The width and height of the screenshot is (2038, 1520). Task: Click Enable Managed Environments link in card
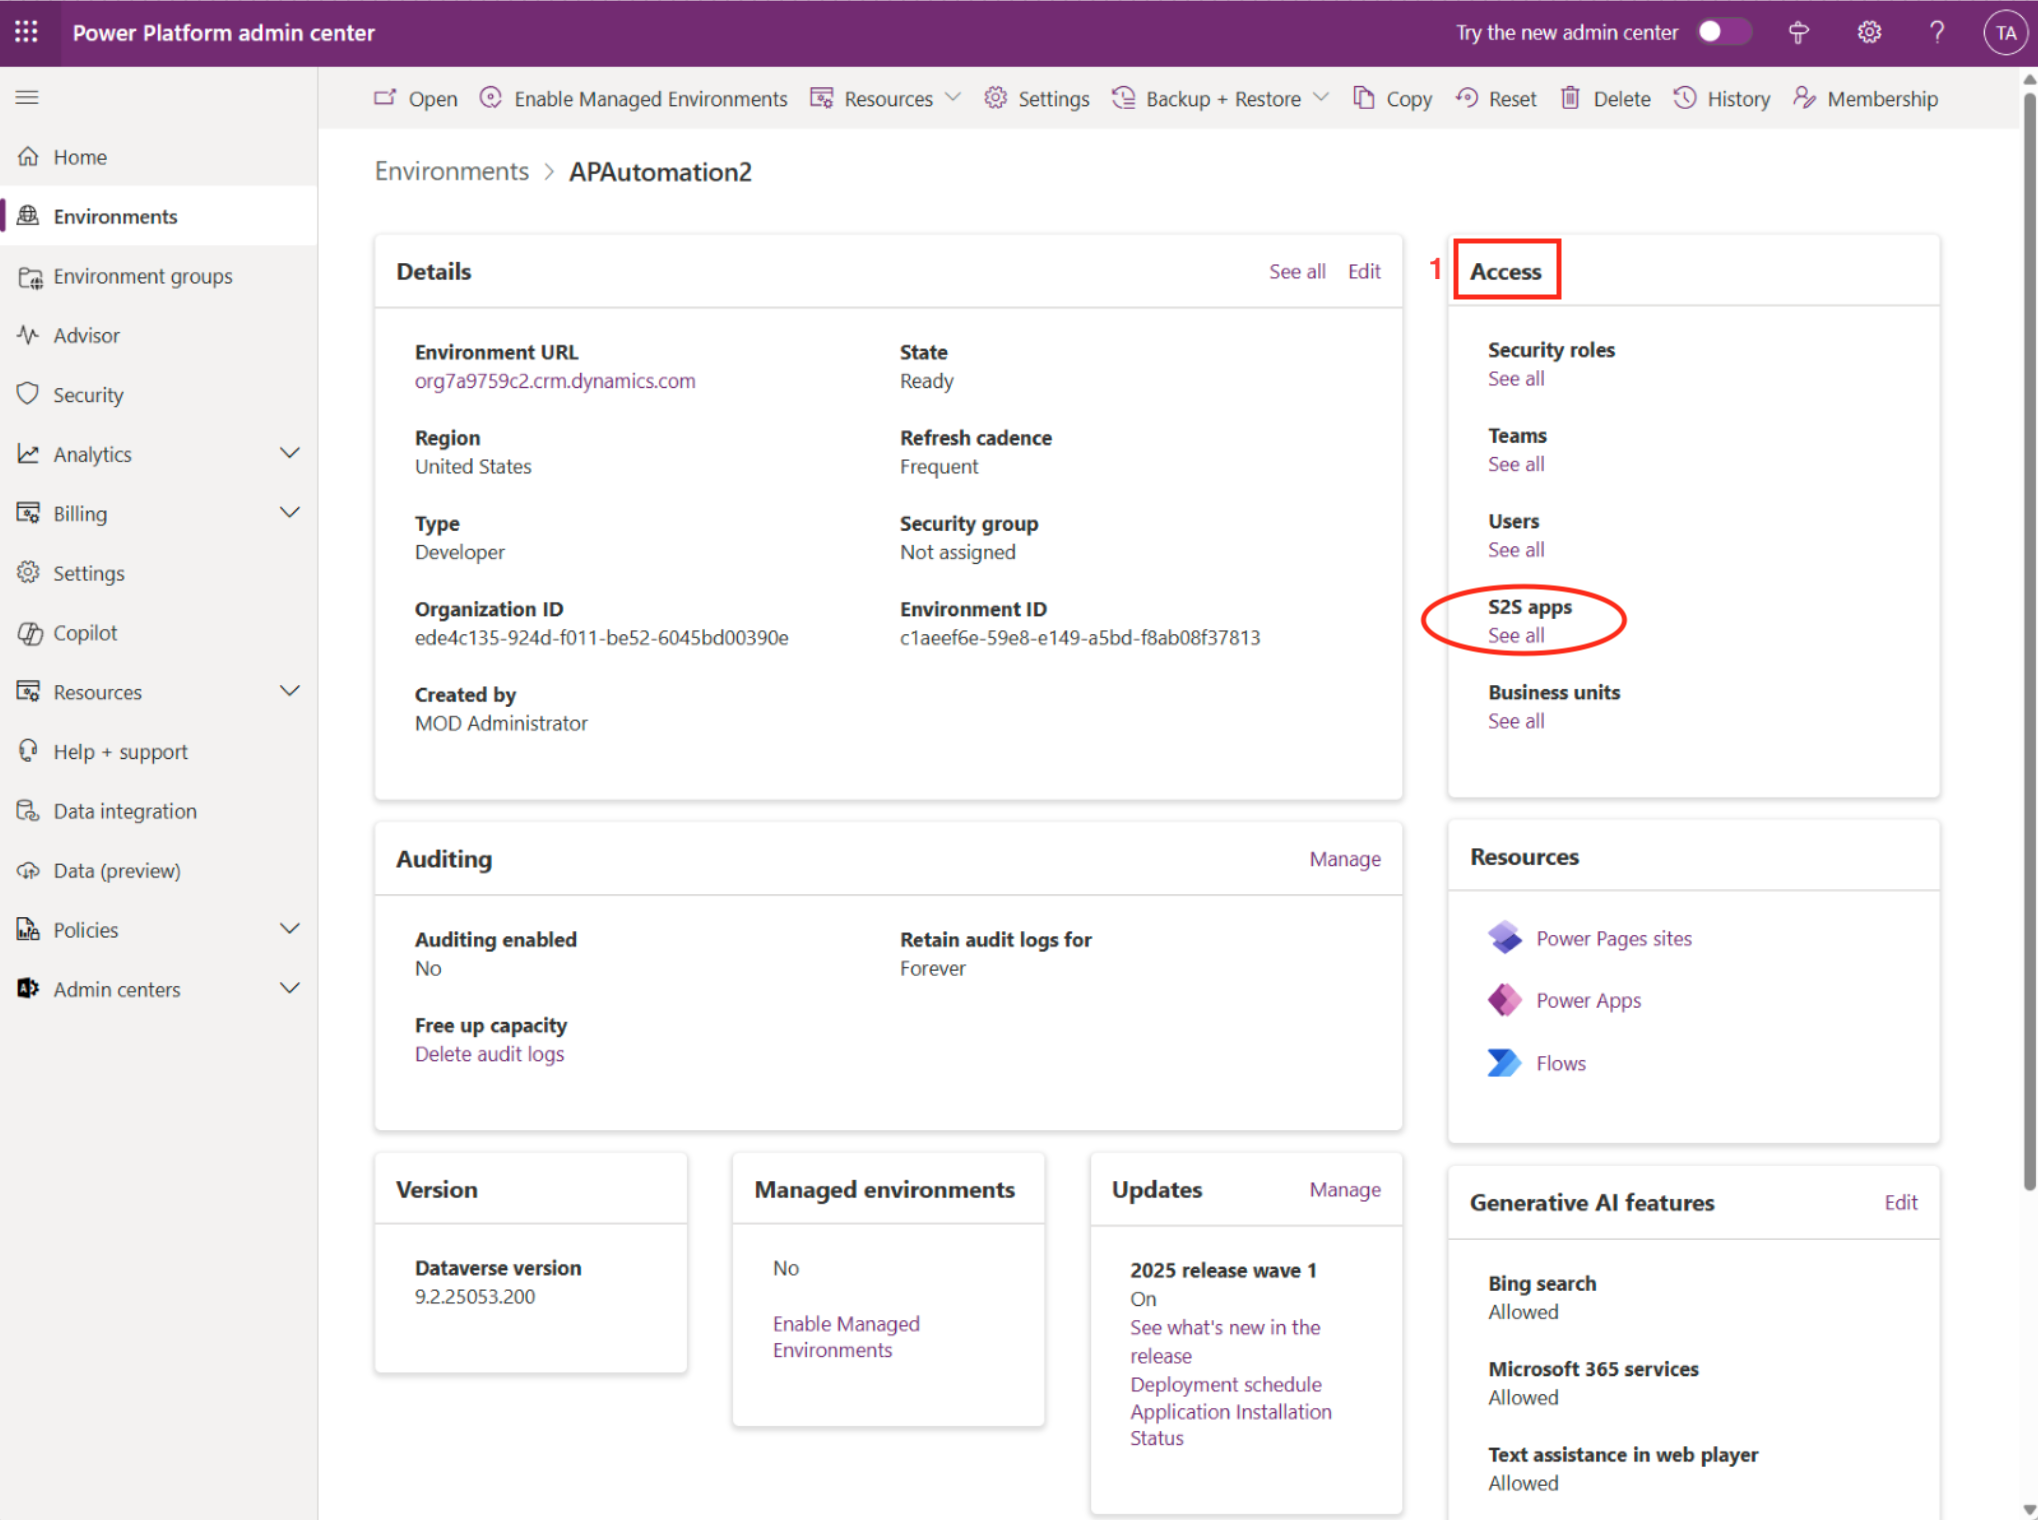coord(846,1337)
